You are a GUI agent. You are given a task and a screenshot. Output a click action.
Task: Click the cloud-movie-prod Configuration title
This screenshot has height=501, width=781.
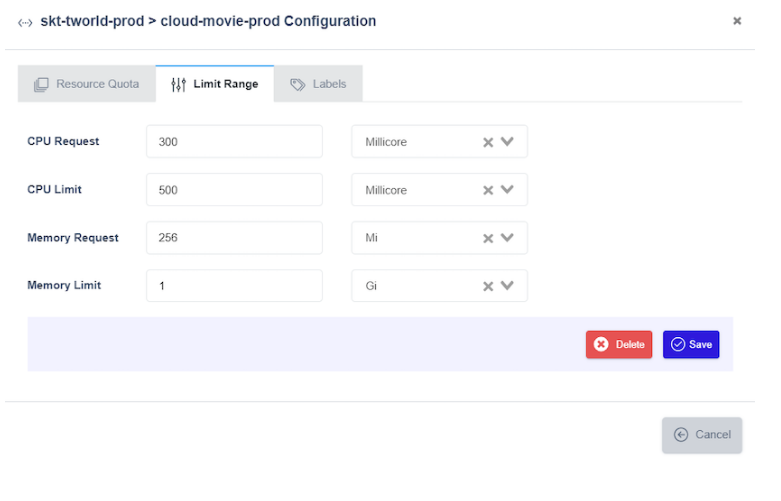pyautogui.click(x=268, y=21)
